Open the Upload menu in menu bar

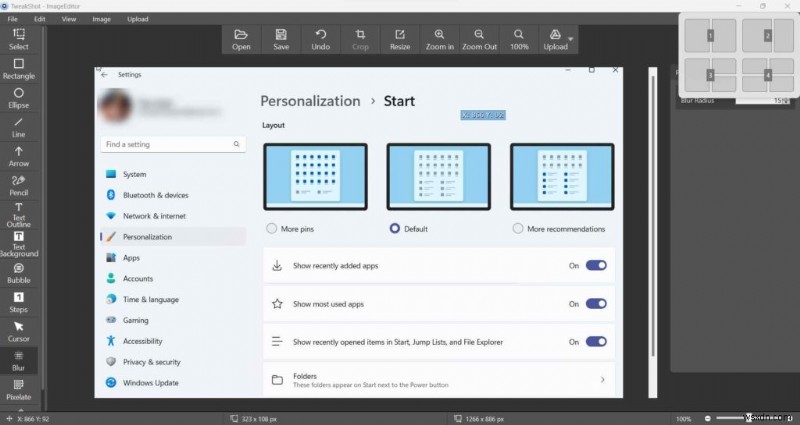pos(138,19)
